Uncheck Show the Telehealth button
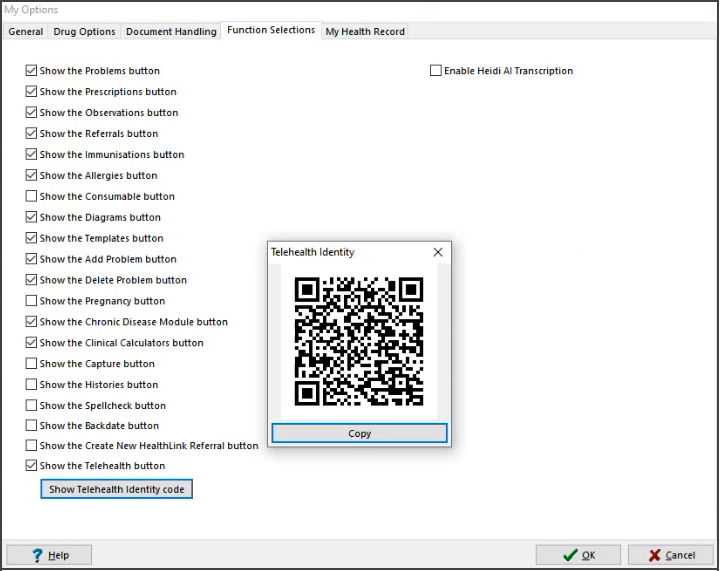The height and width of the screenshot is (571, 720). tap(31, 466)
